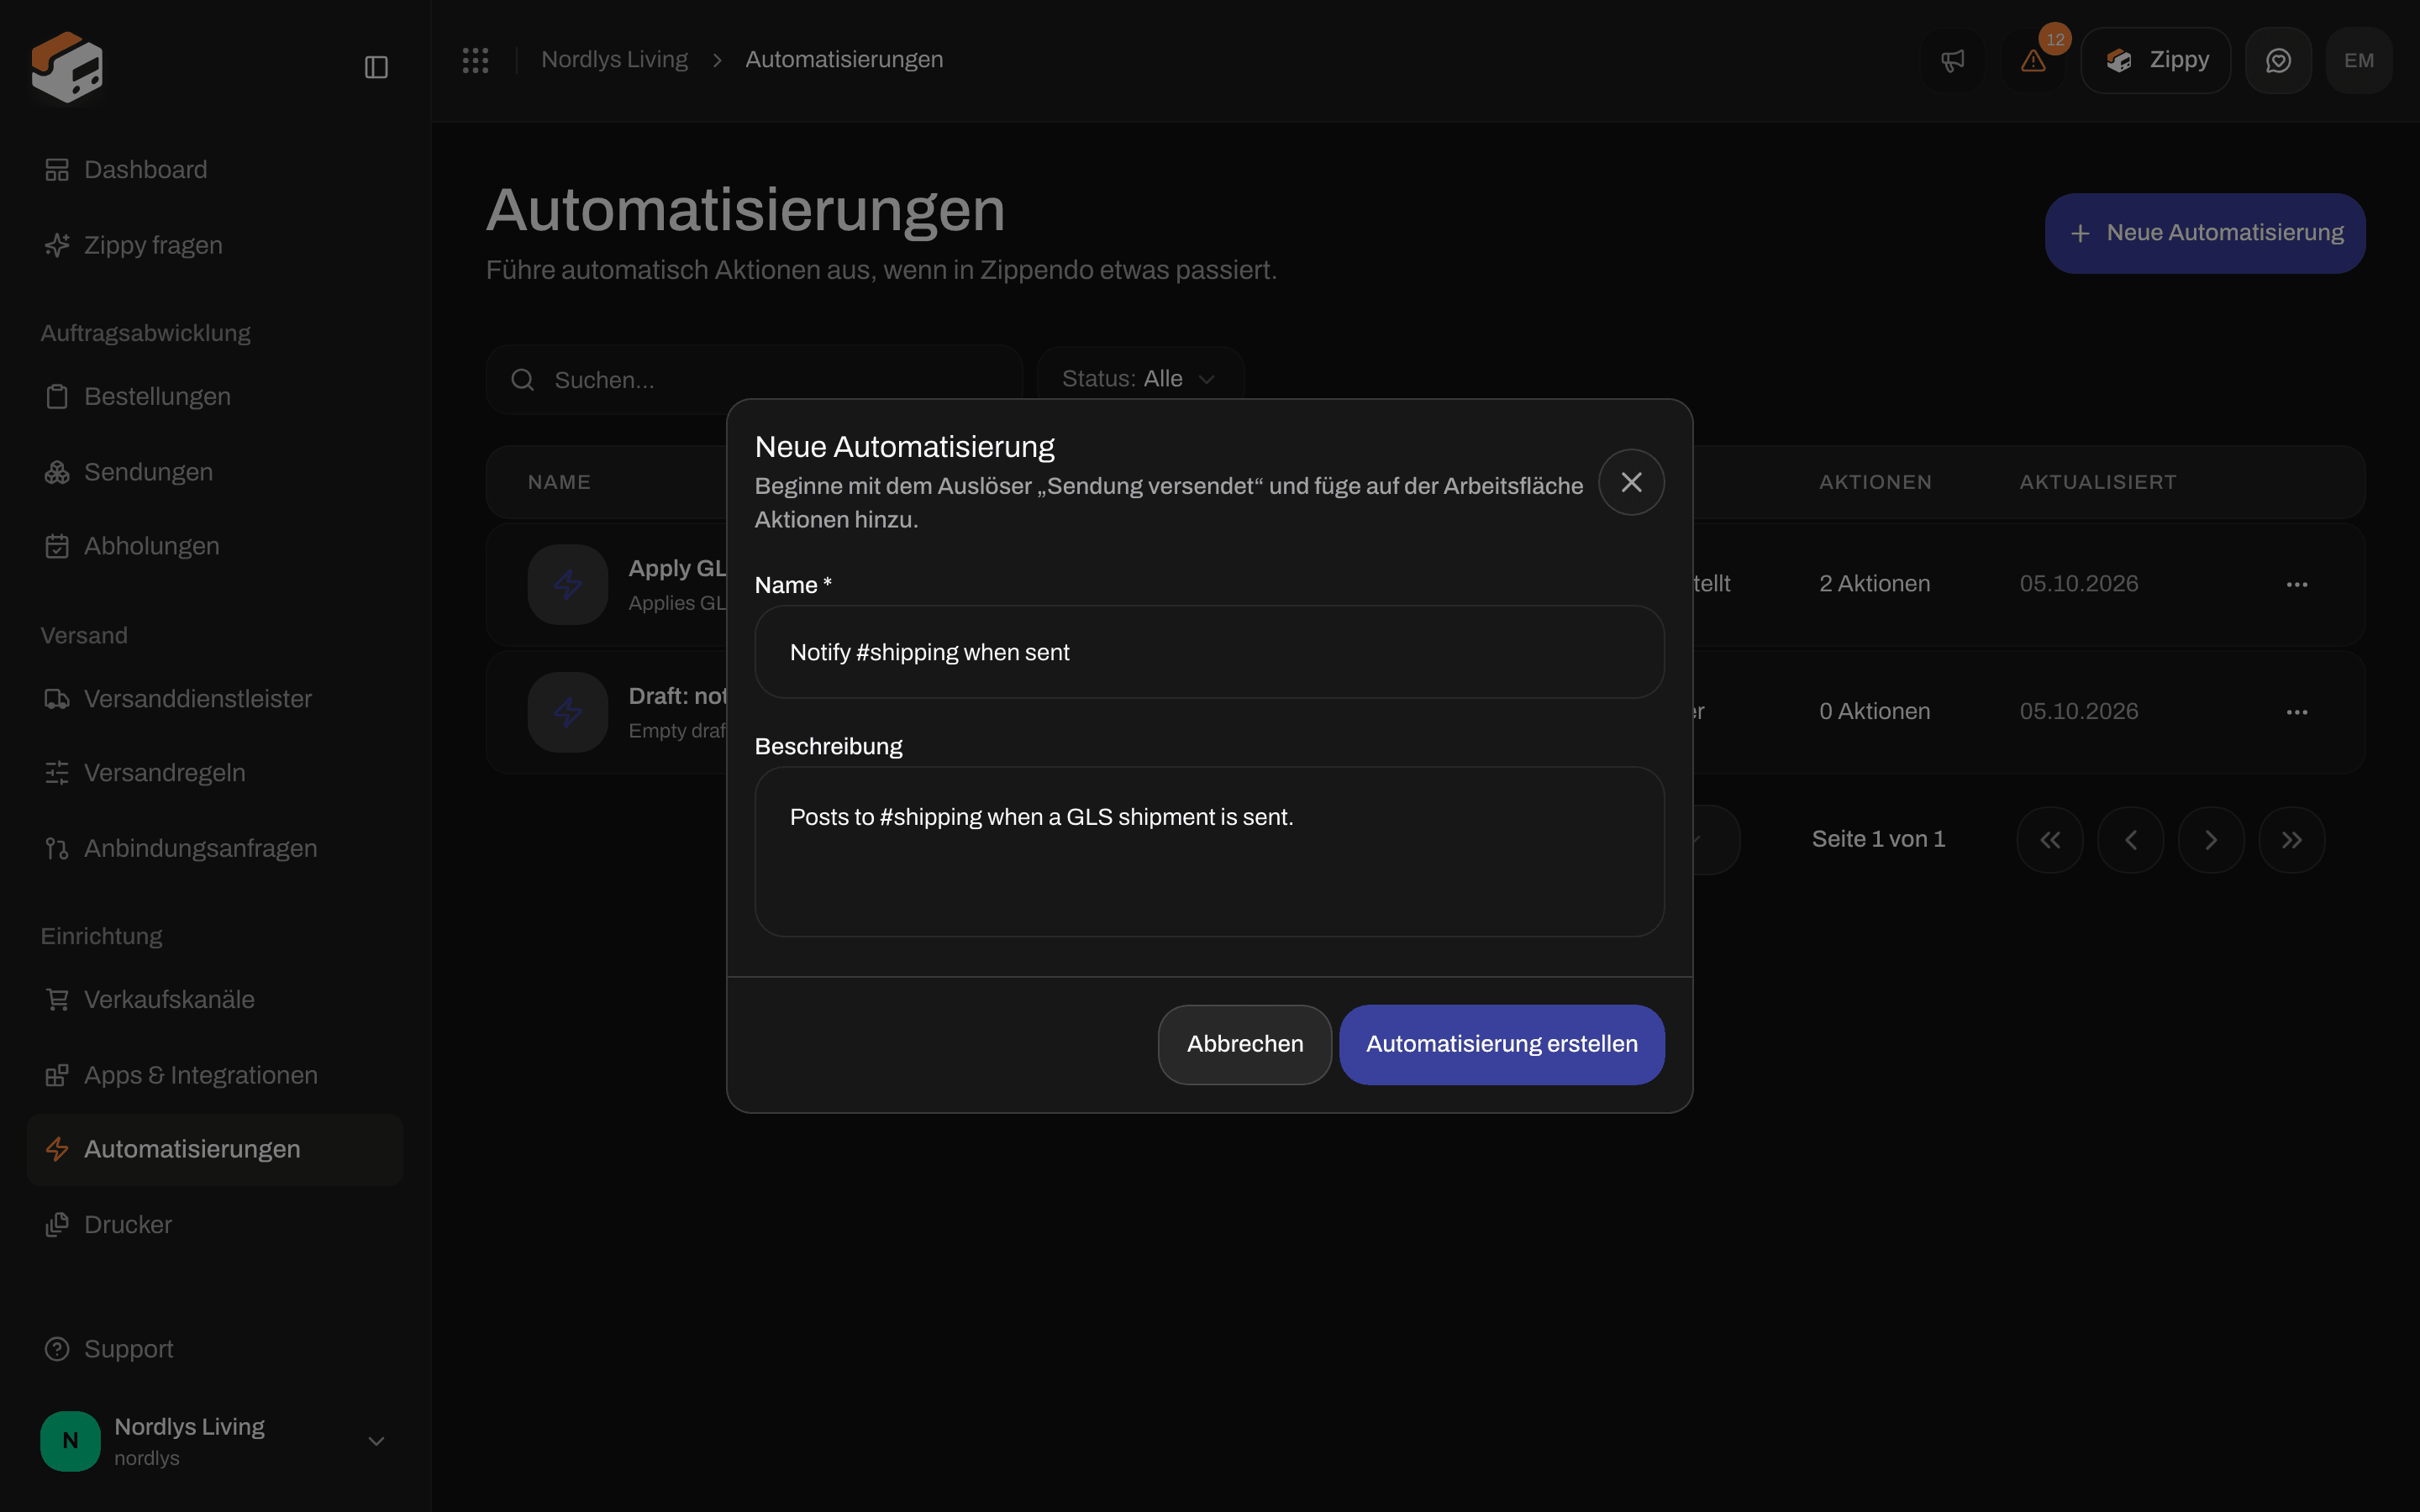Go to first page double chevron
The height and width of the screenshot is (1512, 2420).
tap(2050, 840)
